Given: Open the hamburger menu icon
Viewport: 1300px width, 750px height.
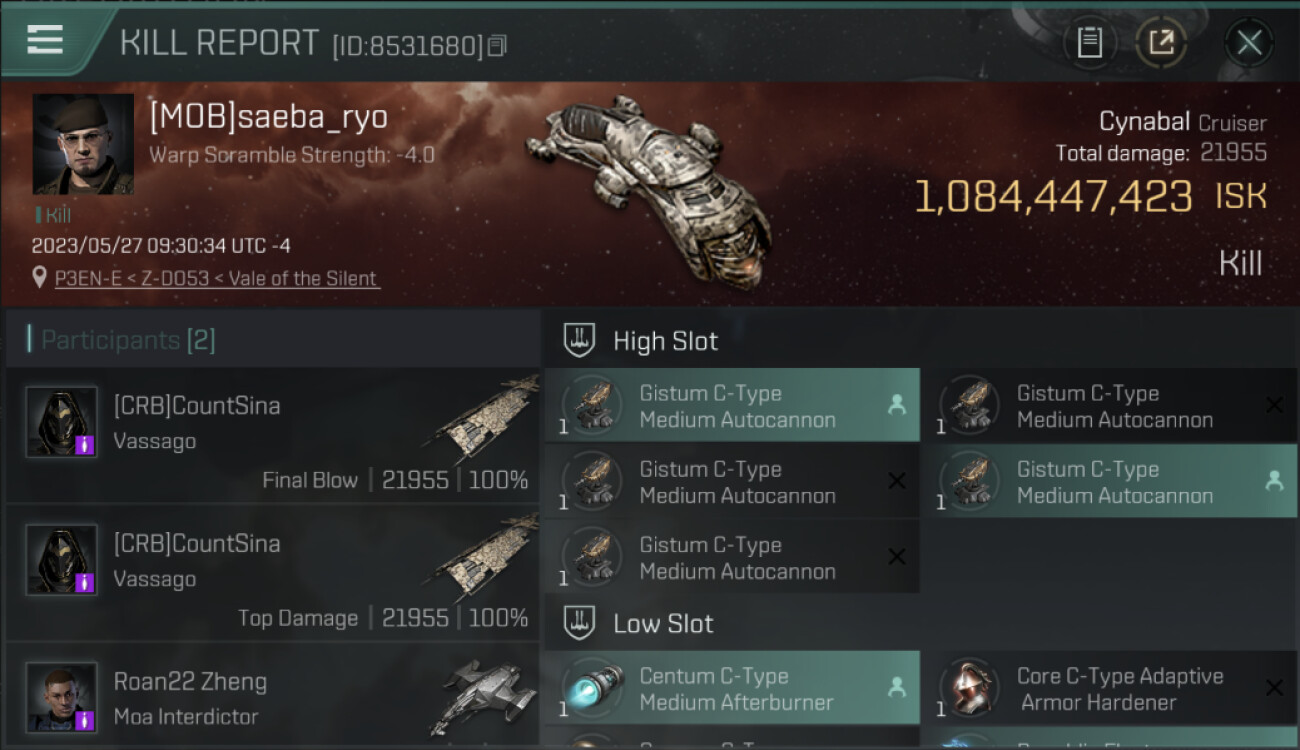Looking at the screenshot, I should point(45,40).
